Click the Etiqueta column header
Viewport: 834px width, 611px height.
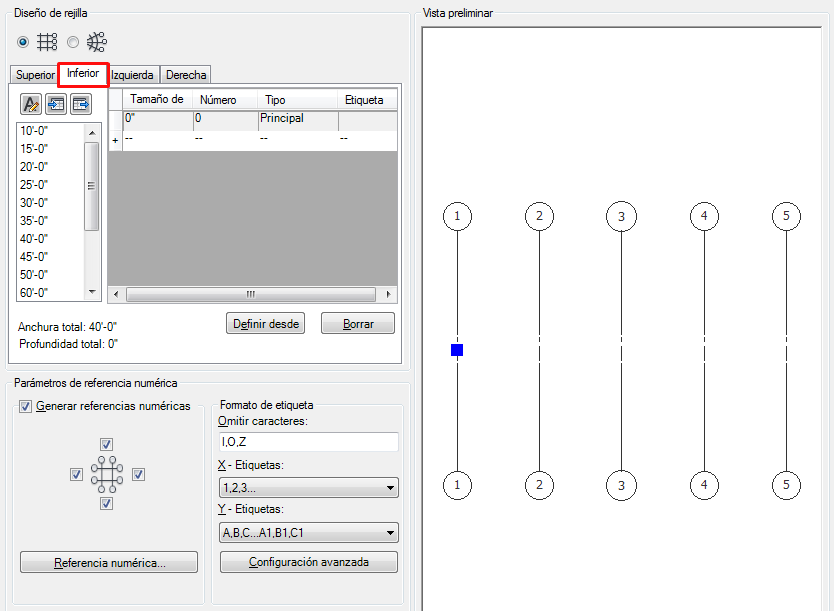pos(368,99)
